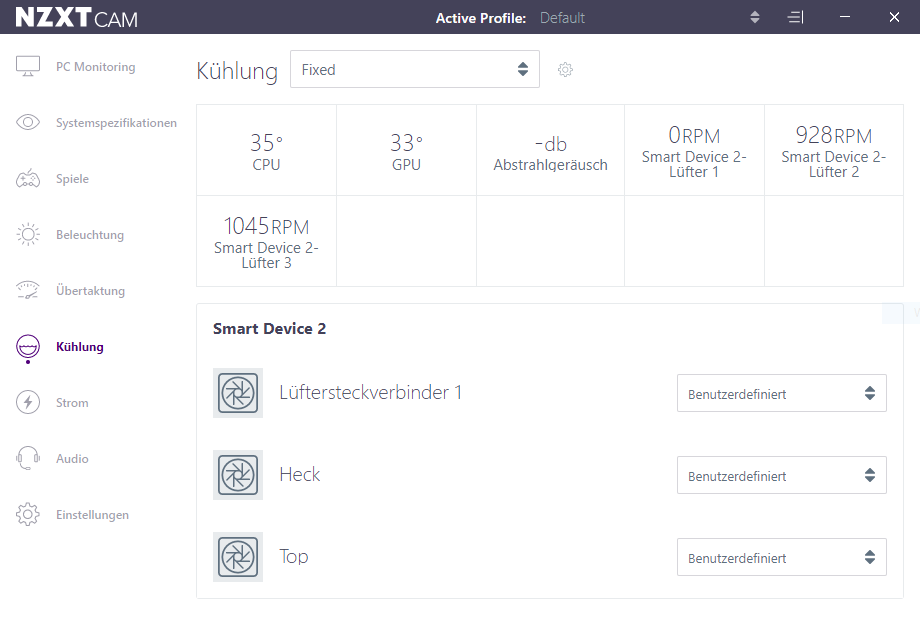Open PC Monitoring monitor icon
920x640 pixels.
click(28, 66)
